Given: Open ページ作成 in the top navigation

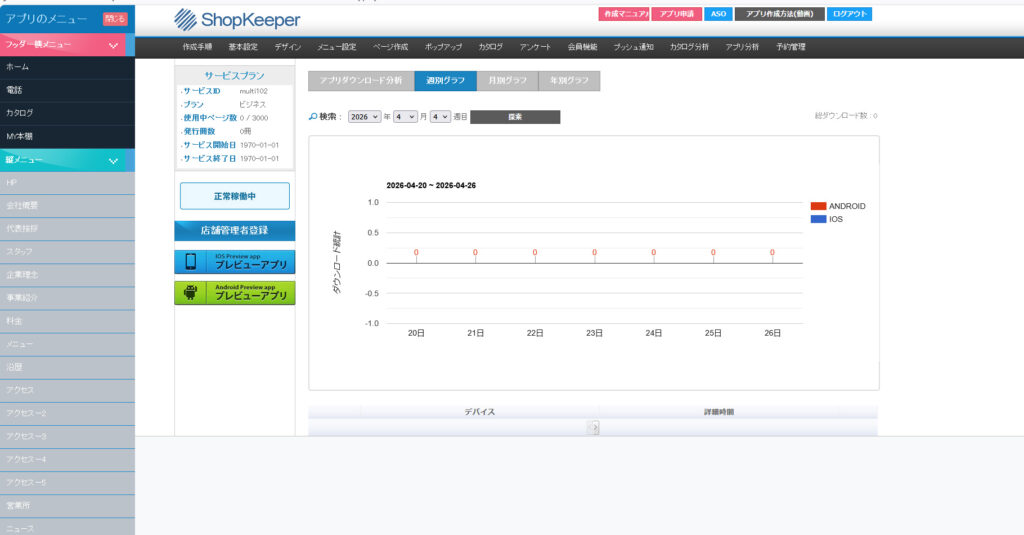Looking at the screenshot, I should [391, 47].
